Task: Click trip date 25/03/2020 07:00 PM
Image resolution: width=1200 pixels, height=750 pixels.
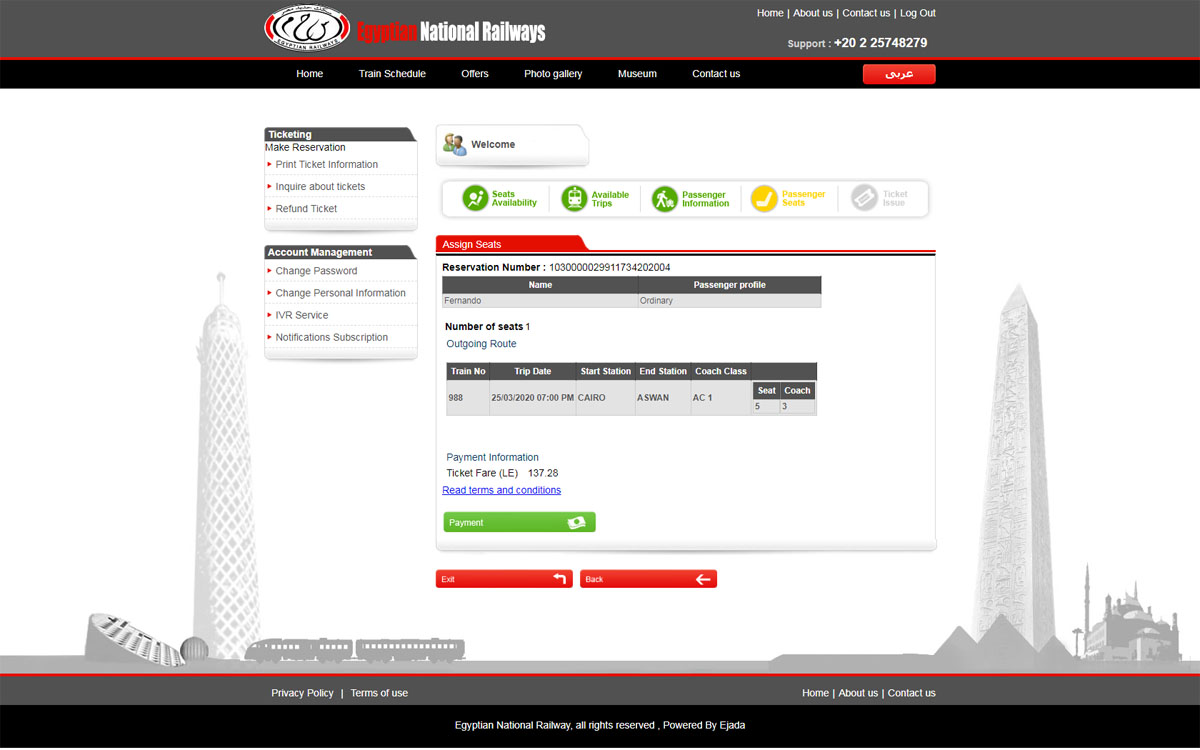Action: [x=533, y=397]
